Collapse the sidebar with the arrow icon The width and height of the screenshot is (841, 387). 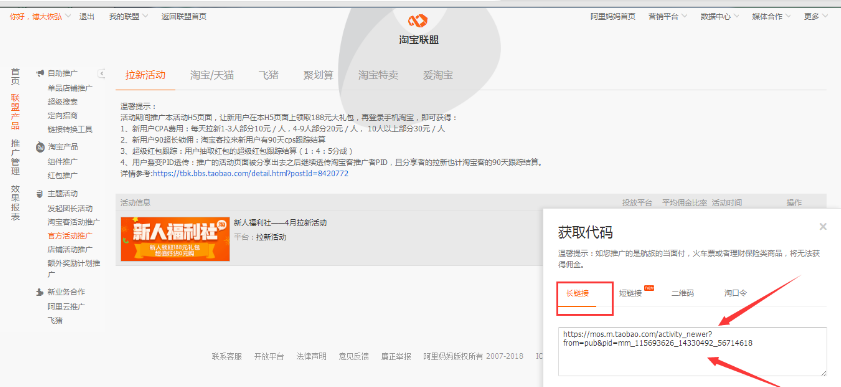coord(101,73)
